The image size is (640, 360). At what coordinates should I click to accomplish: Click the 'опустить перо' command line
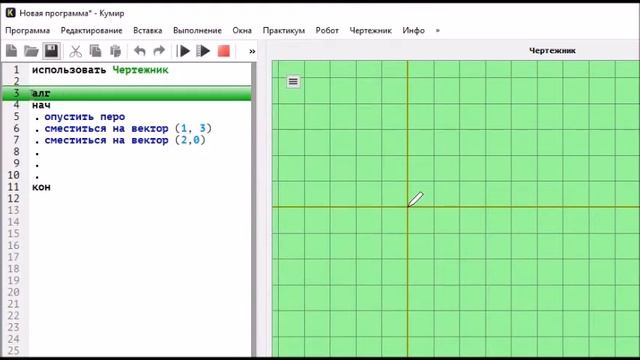point(84,117)
